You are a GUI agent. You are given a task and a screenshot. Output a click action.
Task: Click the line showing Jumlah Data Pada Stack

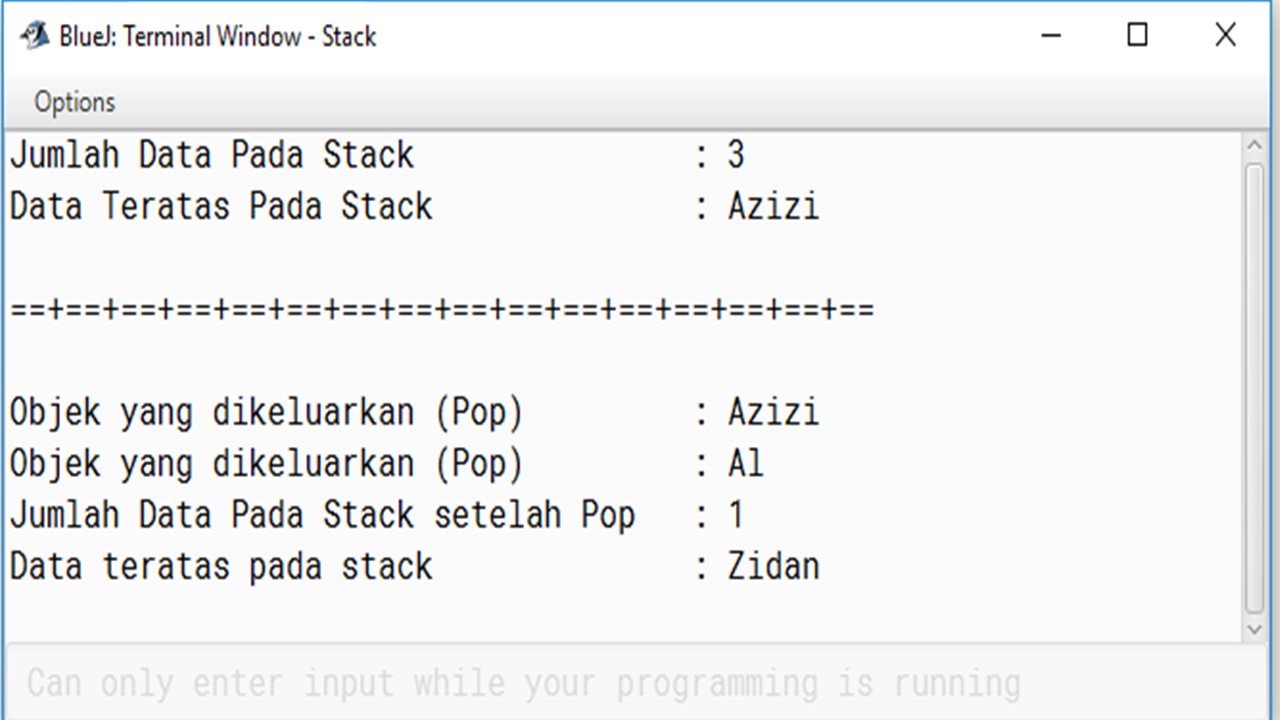click(x=211, y=154)
